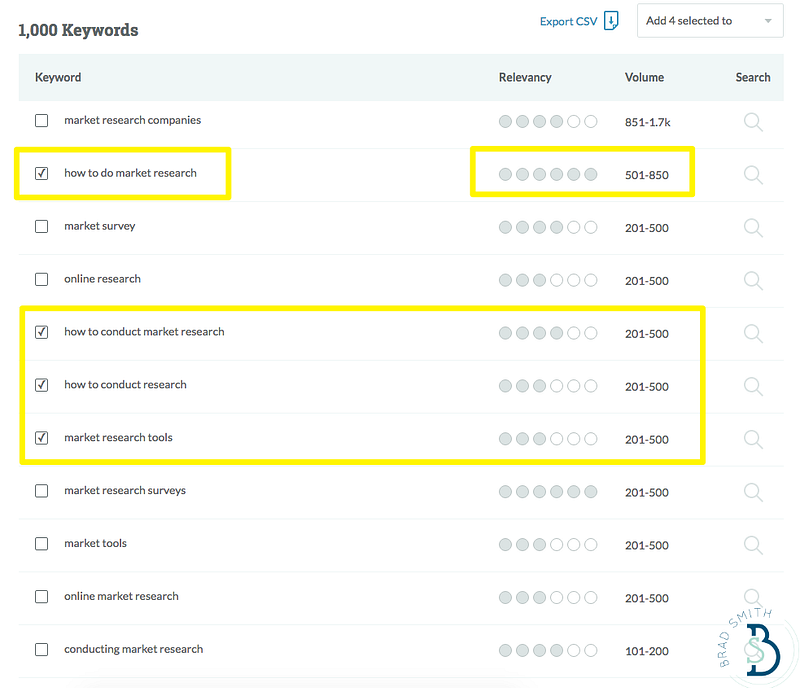Click the Export CSV link
Screen dimensions: 800x688
point(568,21)
